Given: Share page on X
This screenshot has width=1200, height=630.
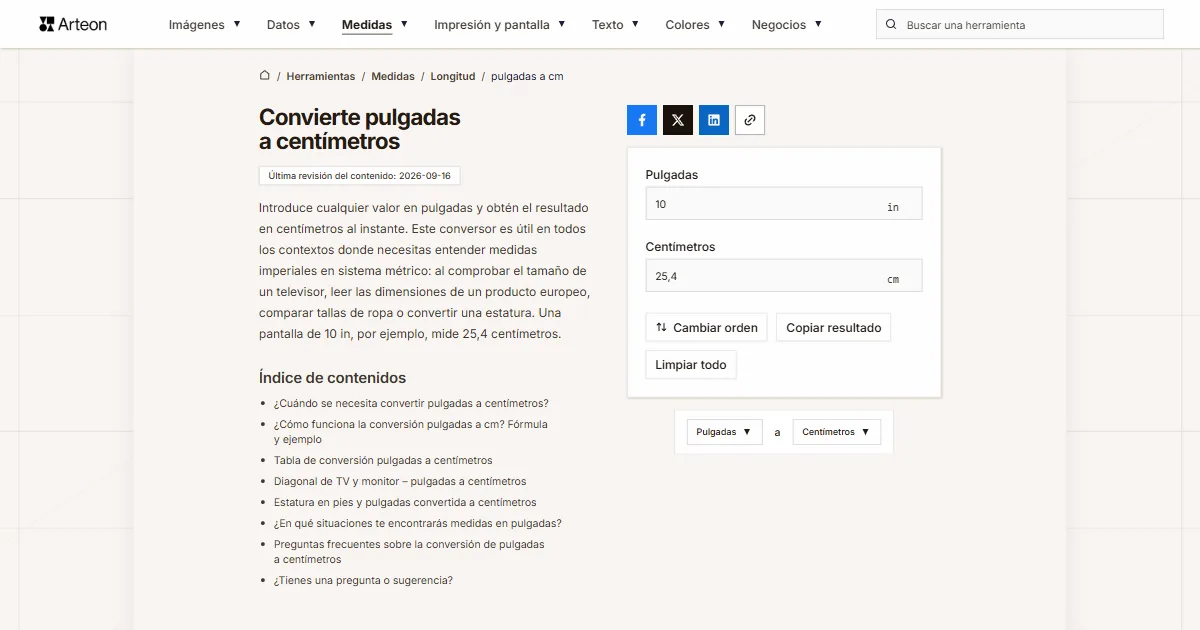Looking at the screenshot, I should [x=678, y=120].
